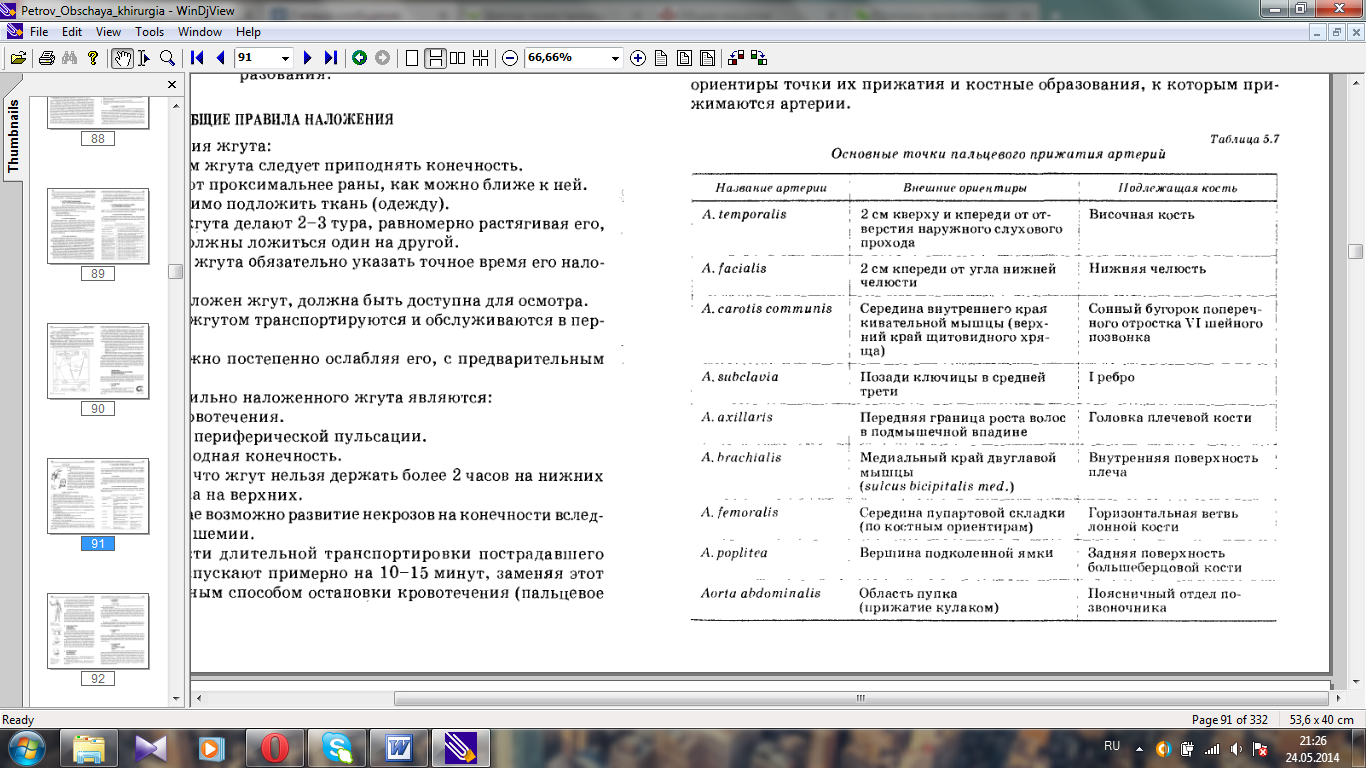Open the page number dropdown

[285, 58]
